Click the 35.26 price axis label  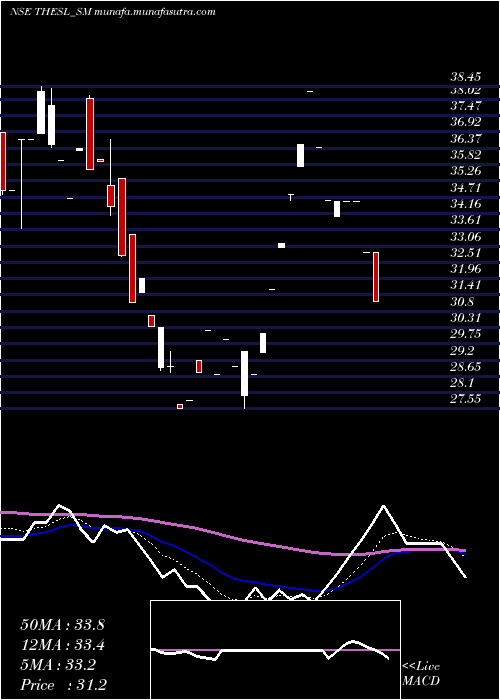(x=466, y=171)
